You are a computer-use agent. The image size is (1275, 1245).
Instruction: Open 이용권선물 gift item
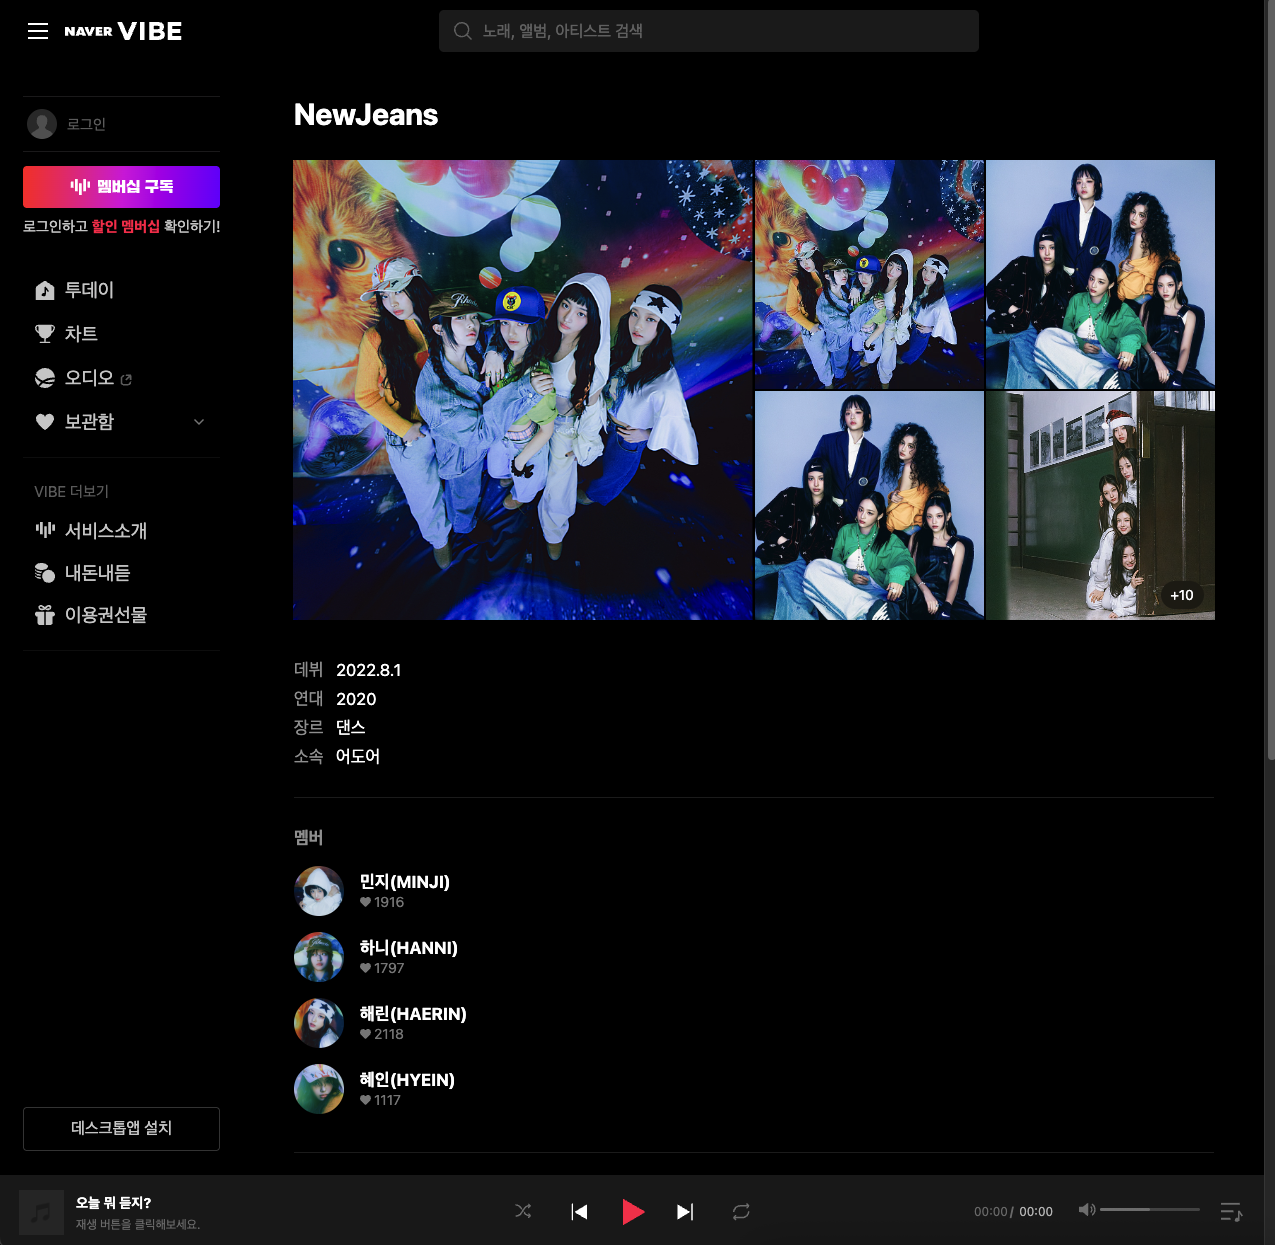point(105,615)
